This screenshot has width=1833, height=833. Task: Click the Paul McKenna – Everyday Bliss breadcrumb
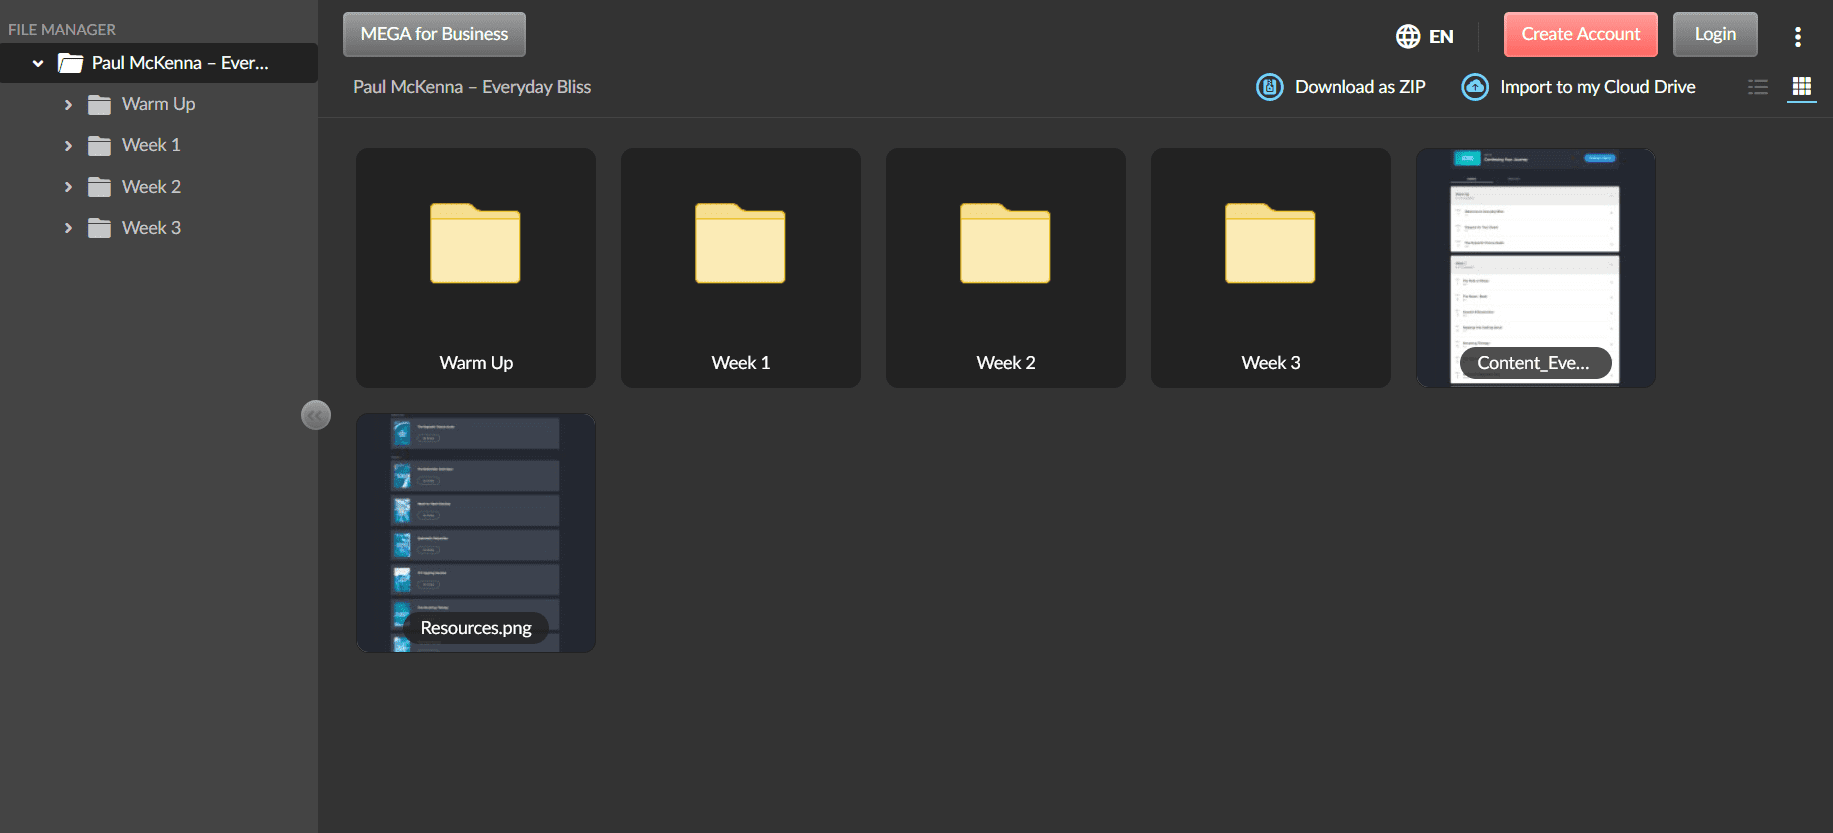[x=472, y=87]
